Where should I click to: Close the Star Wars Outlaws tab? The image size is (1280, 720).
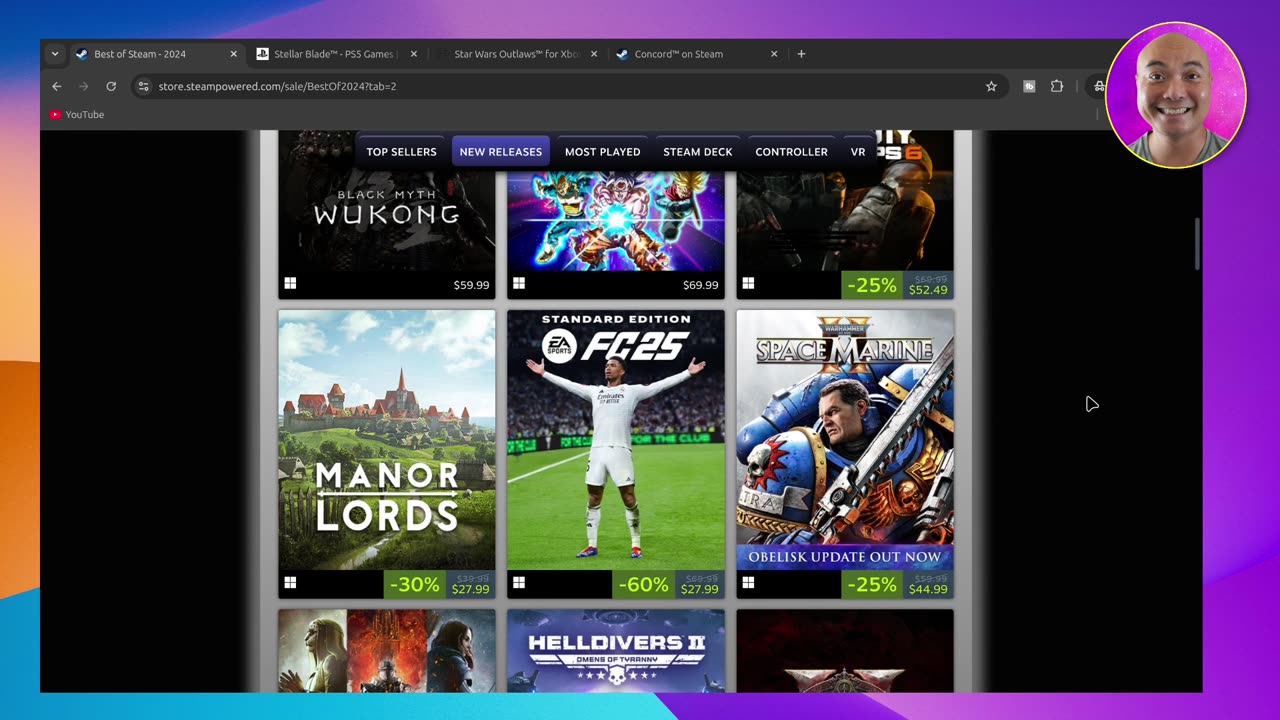pos(594,54)
